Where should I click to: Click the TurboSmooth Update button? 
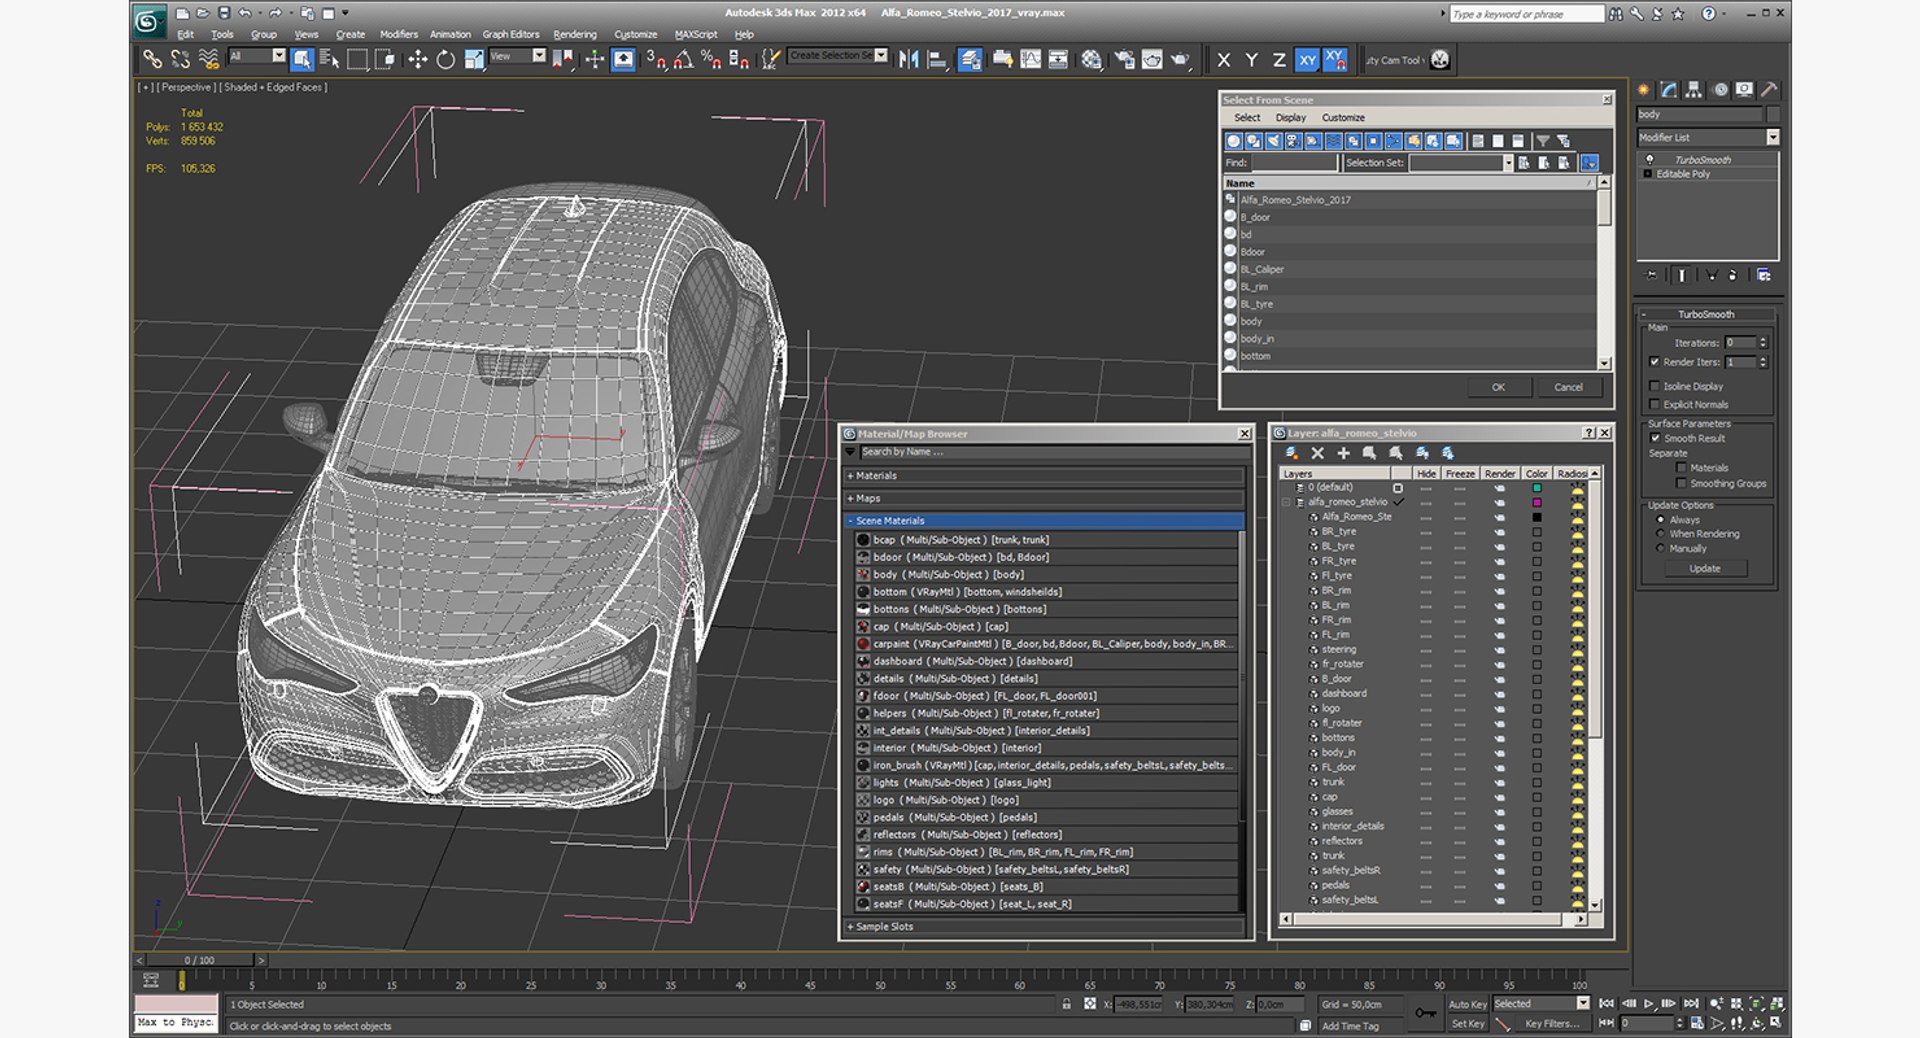[1705, 568]
